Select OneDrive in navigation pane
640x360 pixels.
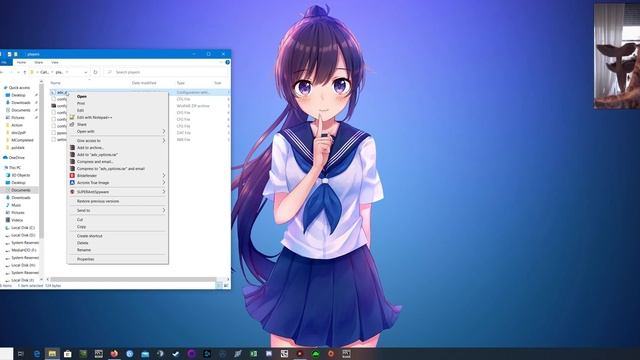17,158
